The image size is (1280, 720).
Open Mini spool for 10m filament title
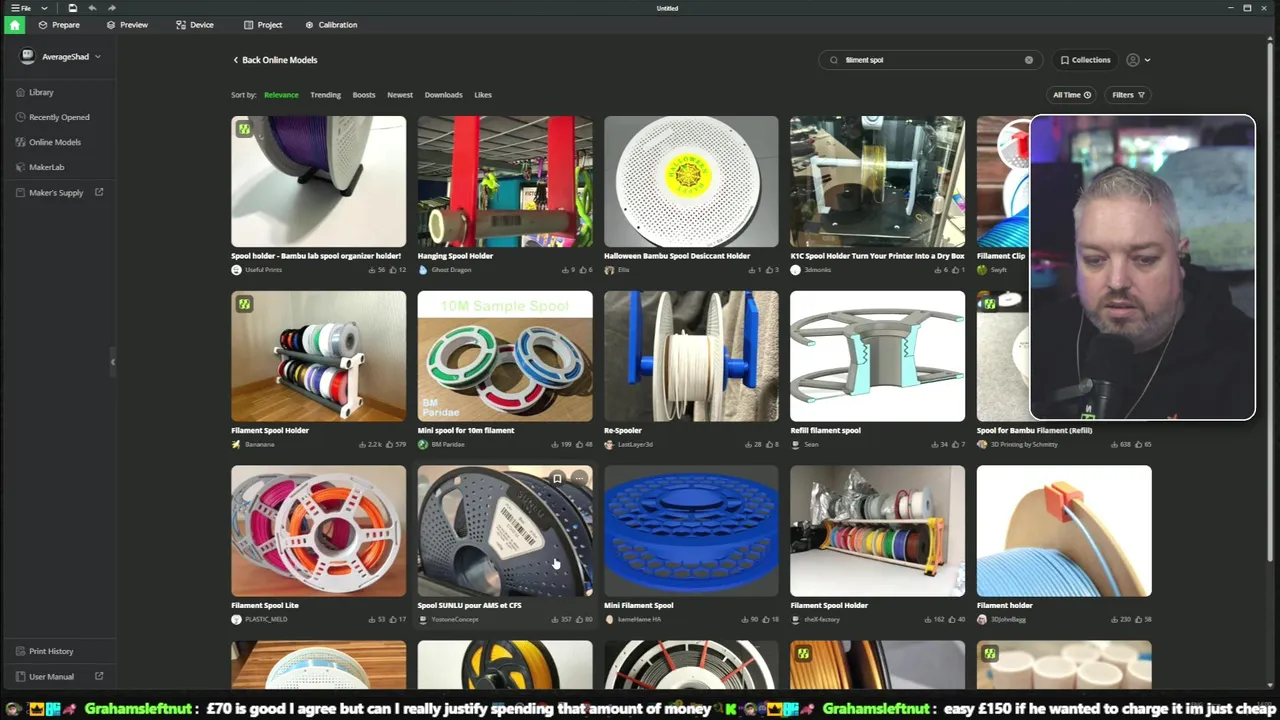[466, 431]
